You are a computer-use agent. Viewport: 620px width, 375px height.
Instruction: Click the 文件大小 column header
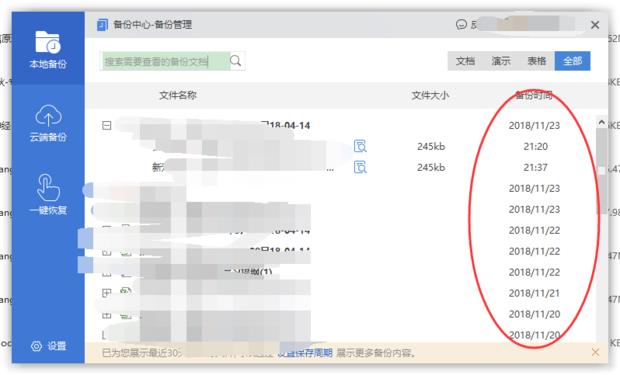click(430, 95)
